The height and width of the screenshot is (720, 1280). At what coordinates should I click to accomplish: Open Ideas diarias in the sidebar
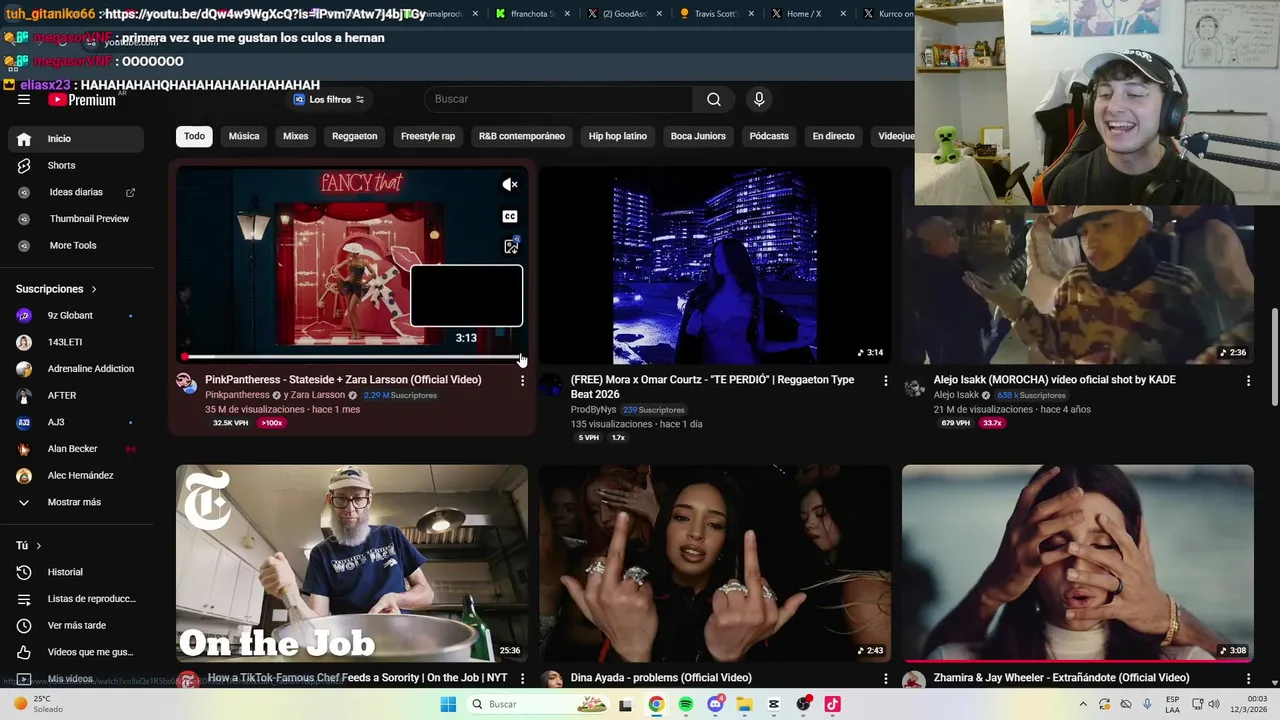[76, 192]
